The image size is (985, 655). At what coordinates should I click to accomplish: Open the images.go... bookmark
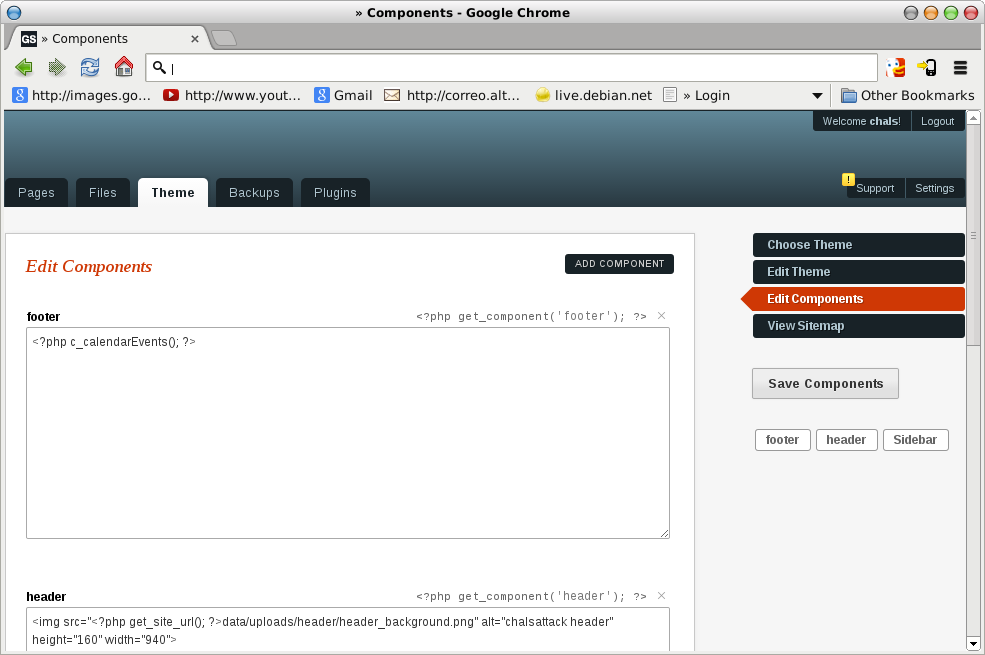pos(82,95)
